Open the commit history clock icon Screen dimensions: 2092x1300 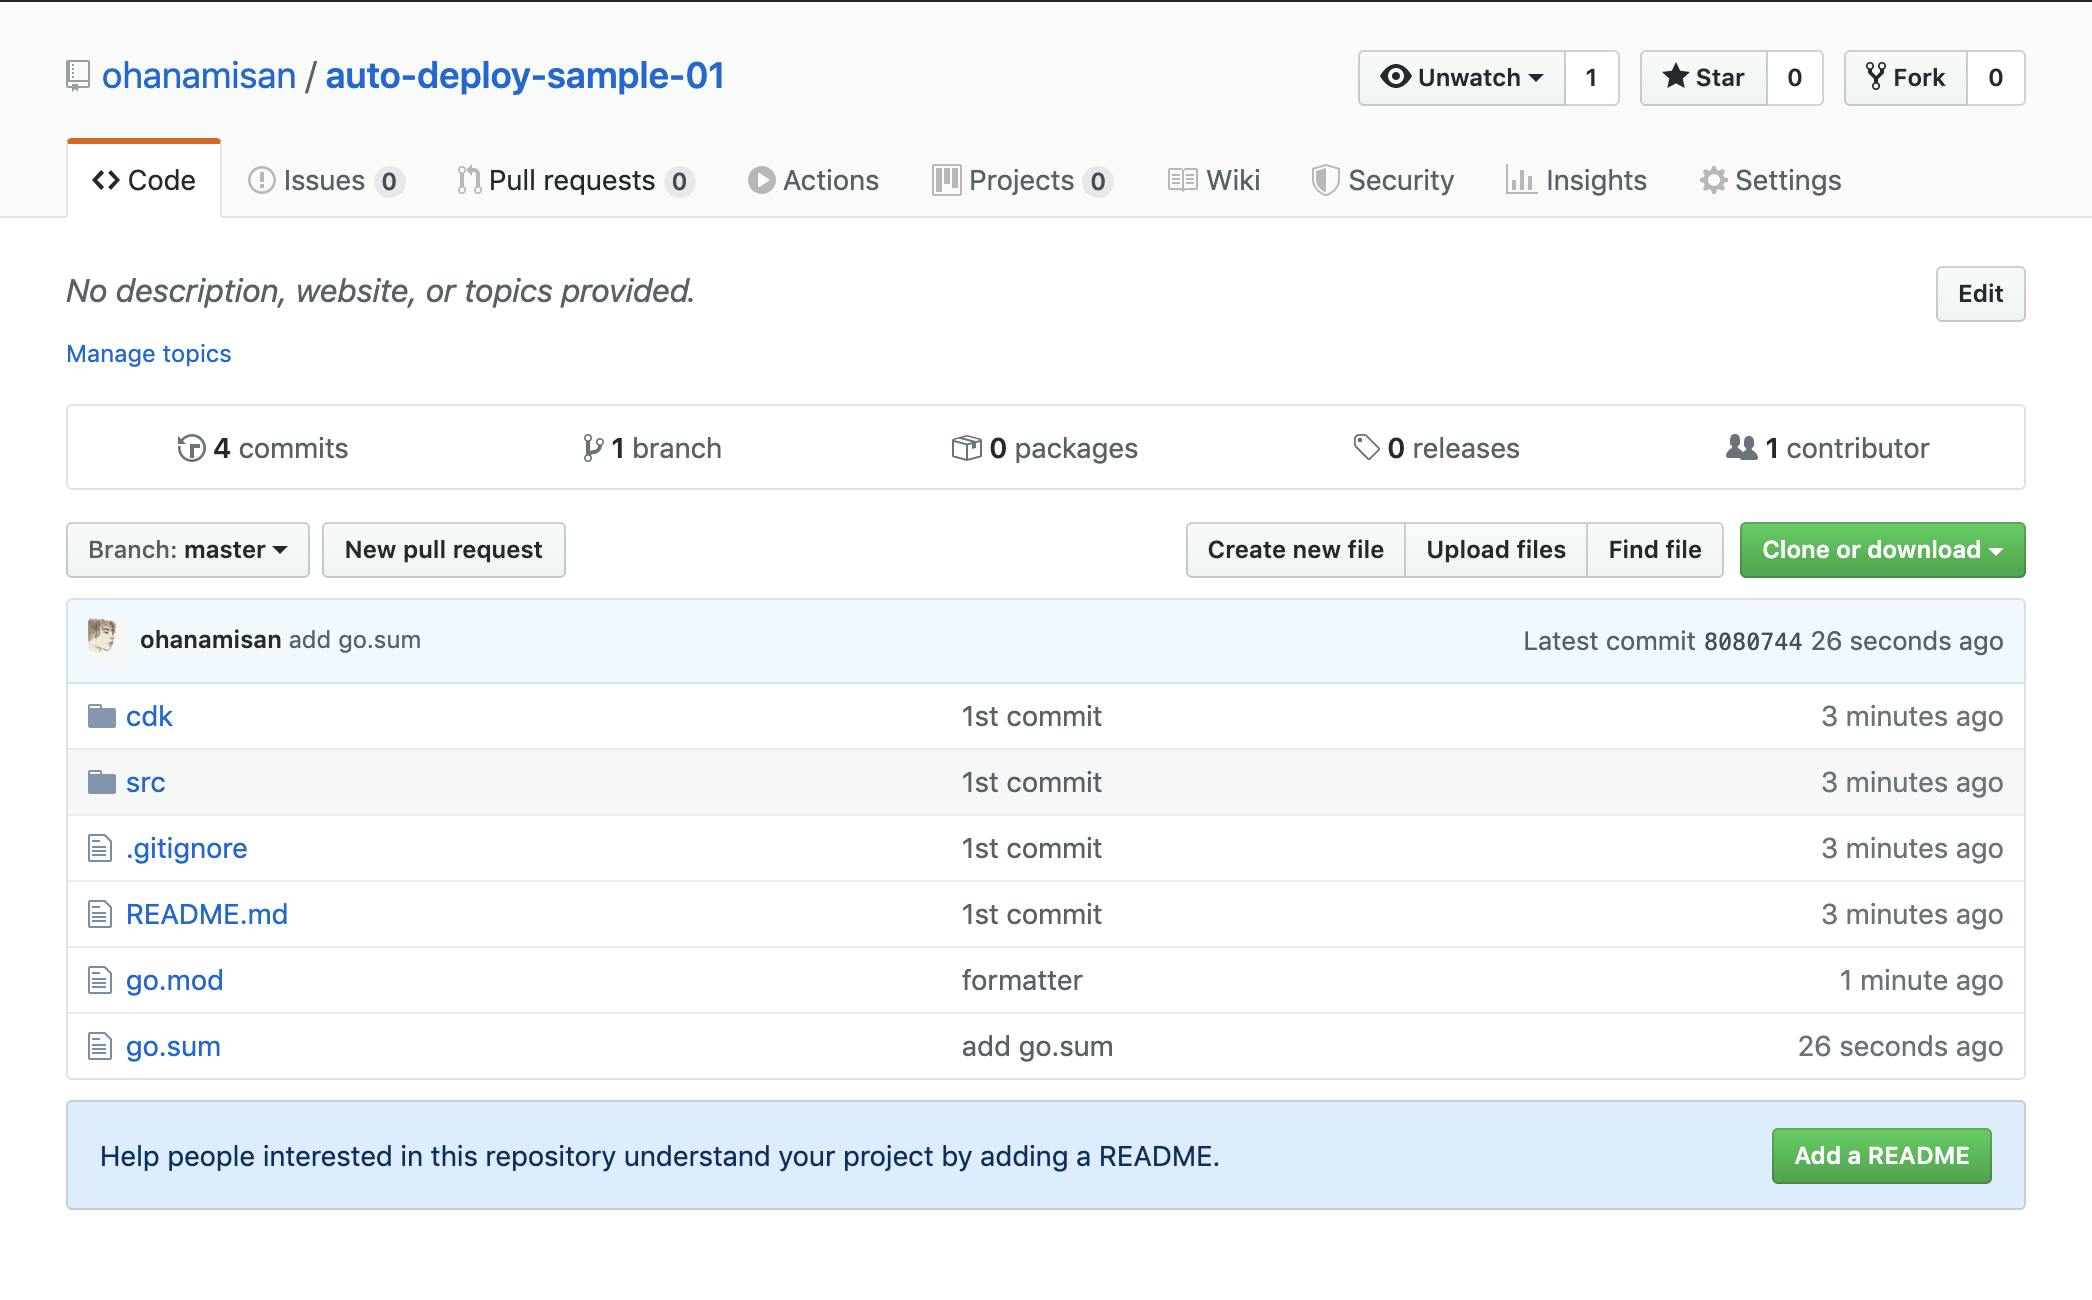[x=190, y=448]
